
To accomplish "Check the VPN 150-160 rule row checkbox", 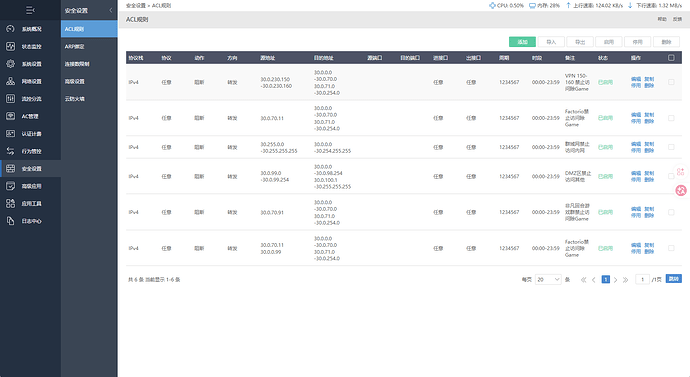I will coord(671,82).
